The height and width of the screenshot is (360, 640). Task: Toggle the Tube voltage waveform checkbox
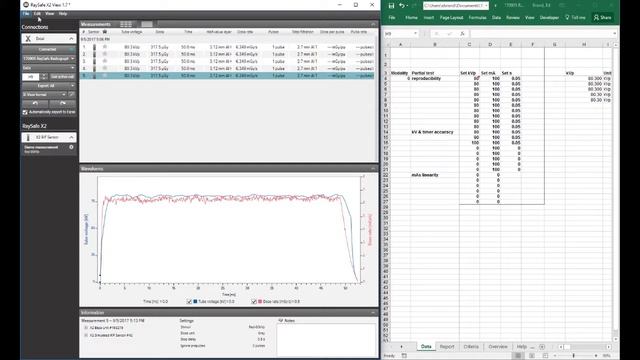click(189, 302)
